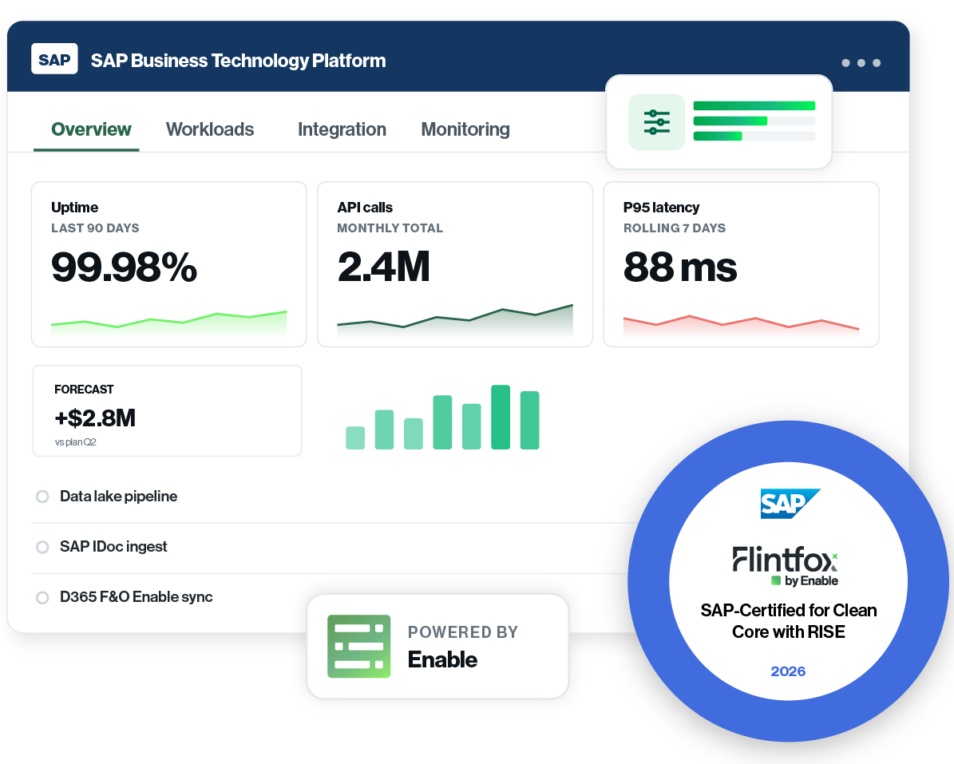This screenshot has width=954, height=764.
Task: Select the D365 F&O Enable sync radio
Action: (43, 597)
